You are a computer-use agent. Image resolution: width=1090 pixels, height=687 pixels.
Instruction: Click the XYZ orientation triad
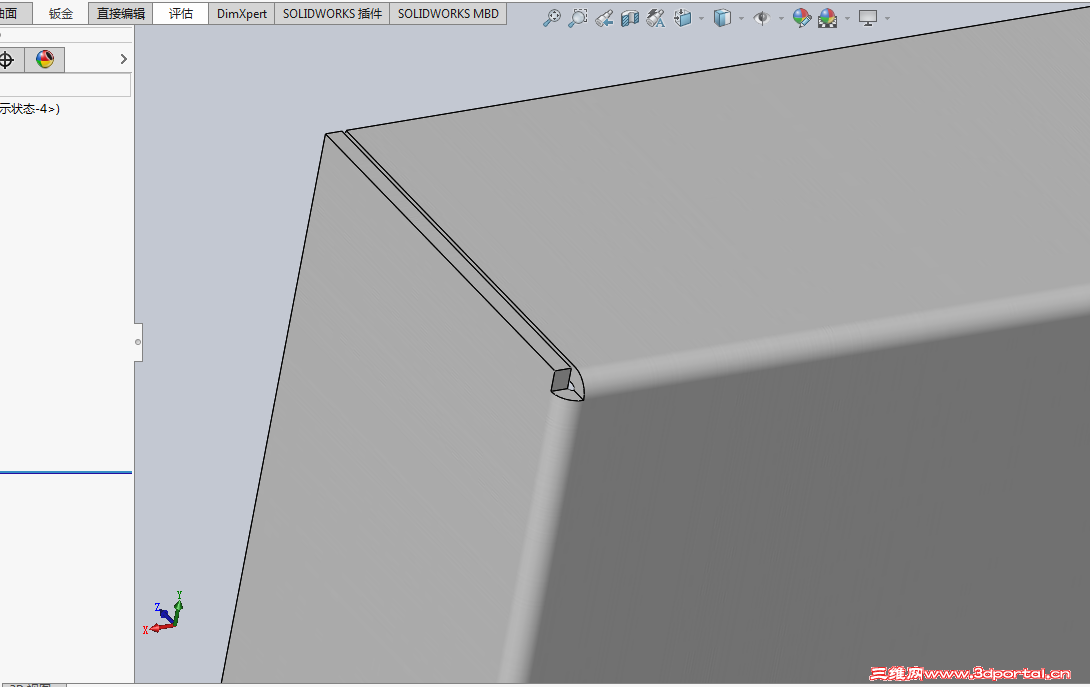pyautogui.click(x=165, y=613)
